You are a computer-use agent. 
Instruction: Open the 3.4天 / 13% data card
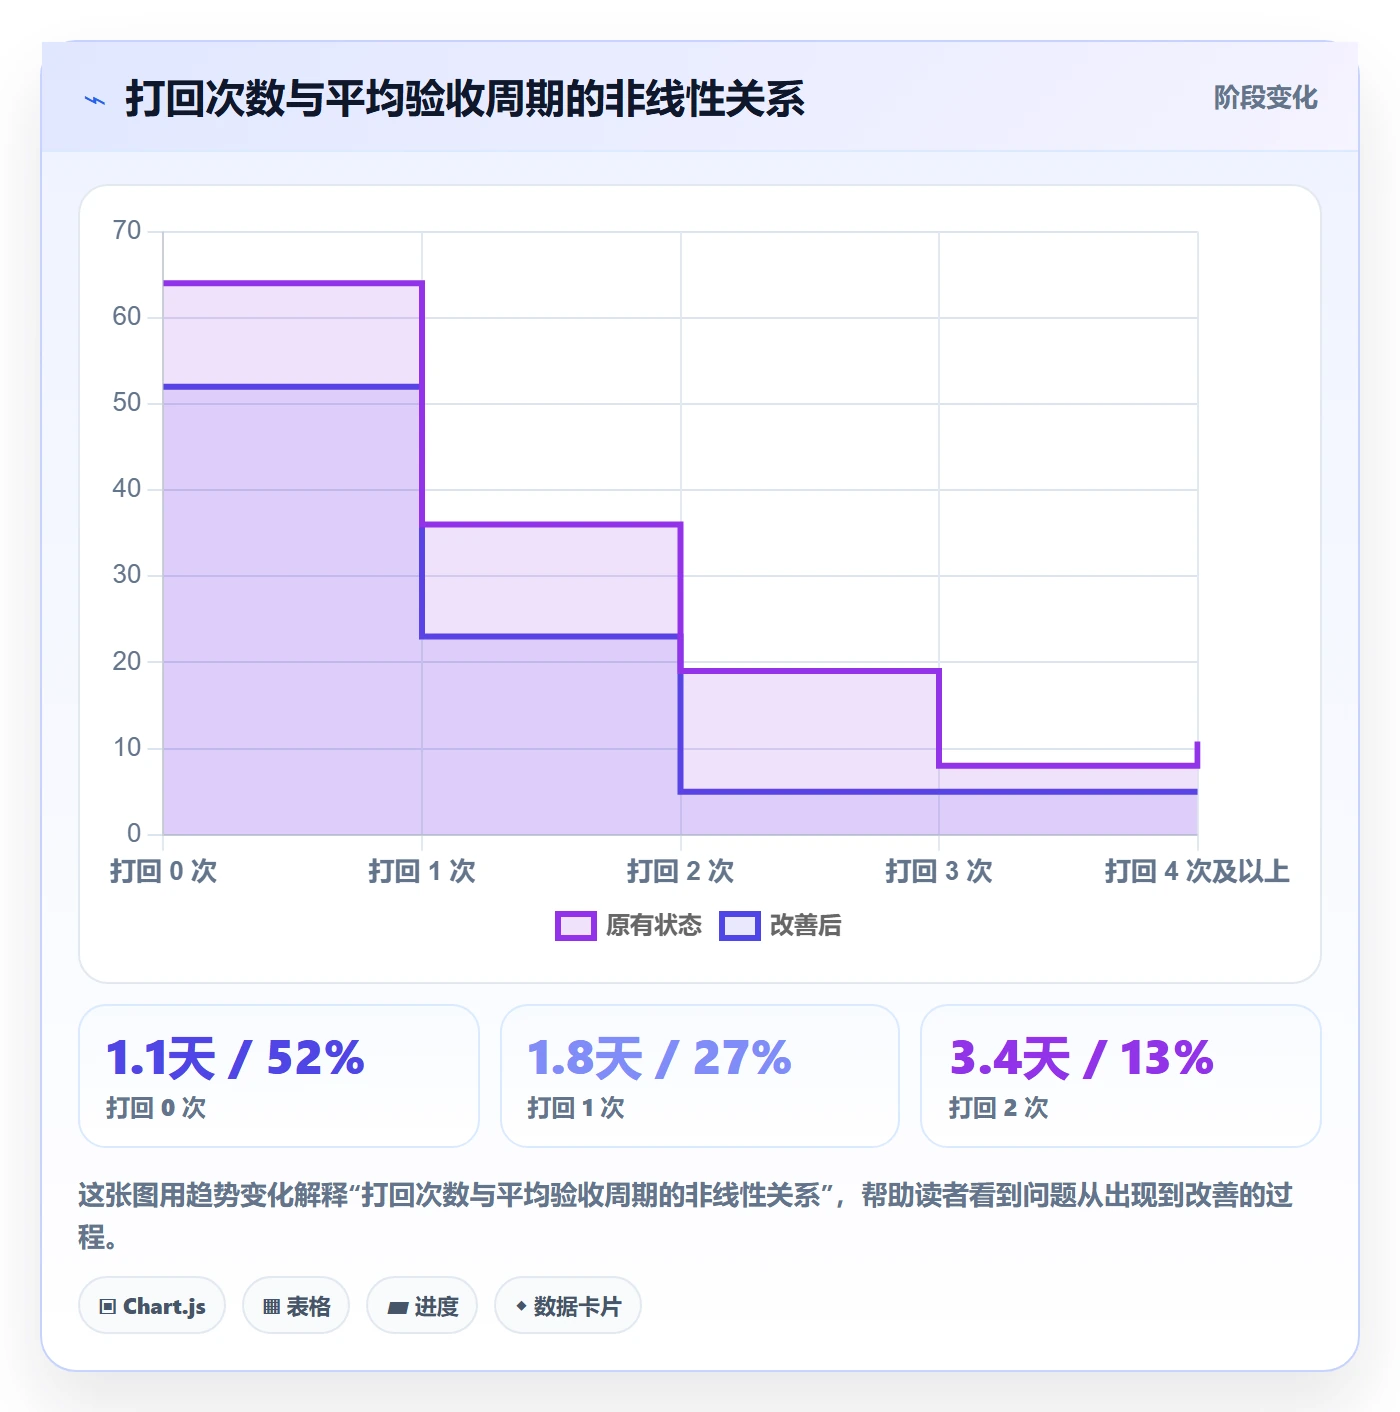[x=1121, y=1076]
